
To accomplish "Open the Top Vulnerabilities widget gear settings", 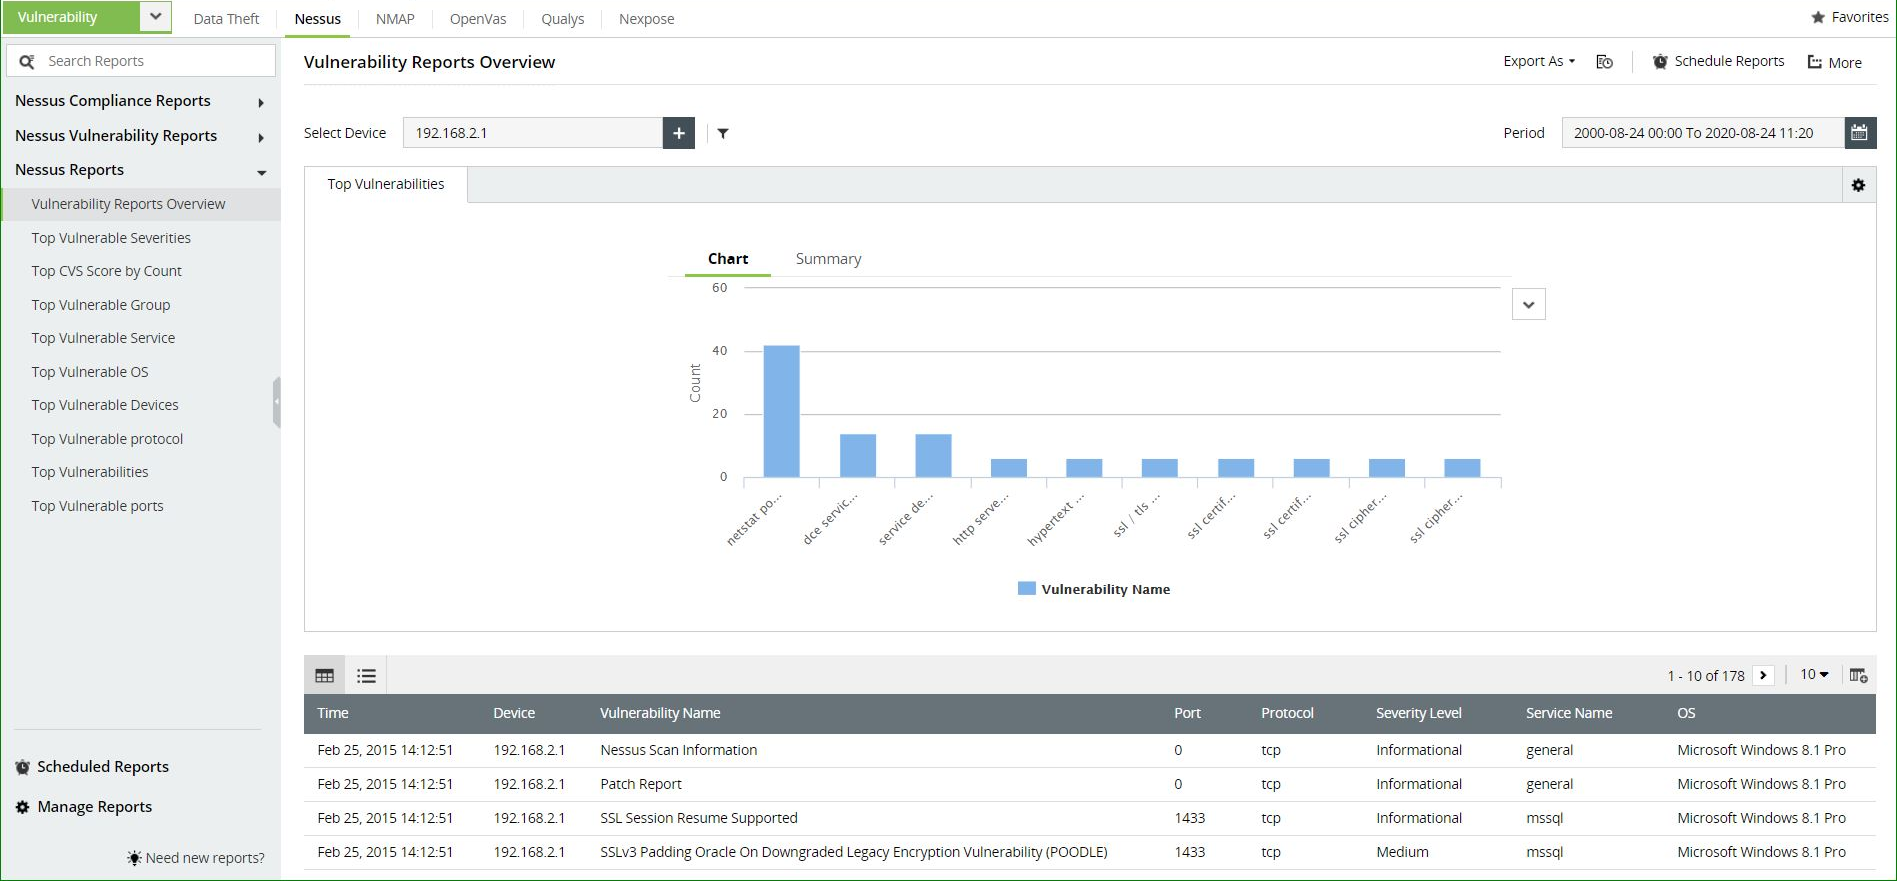I will coord(1859,185).
